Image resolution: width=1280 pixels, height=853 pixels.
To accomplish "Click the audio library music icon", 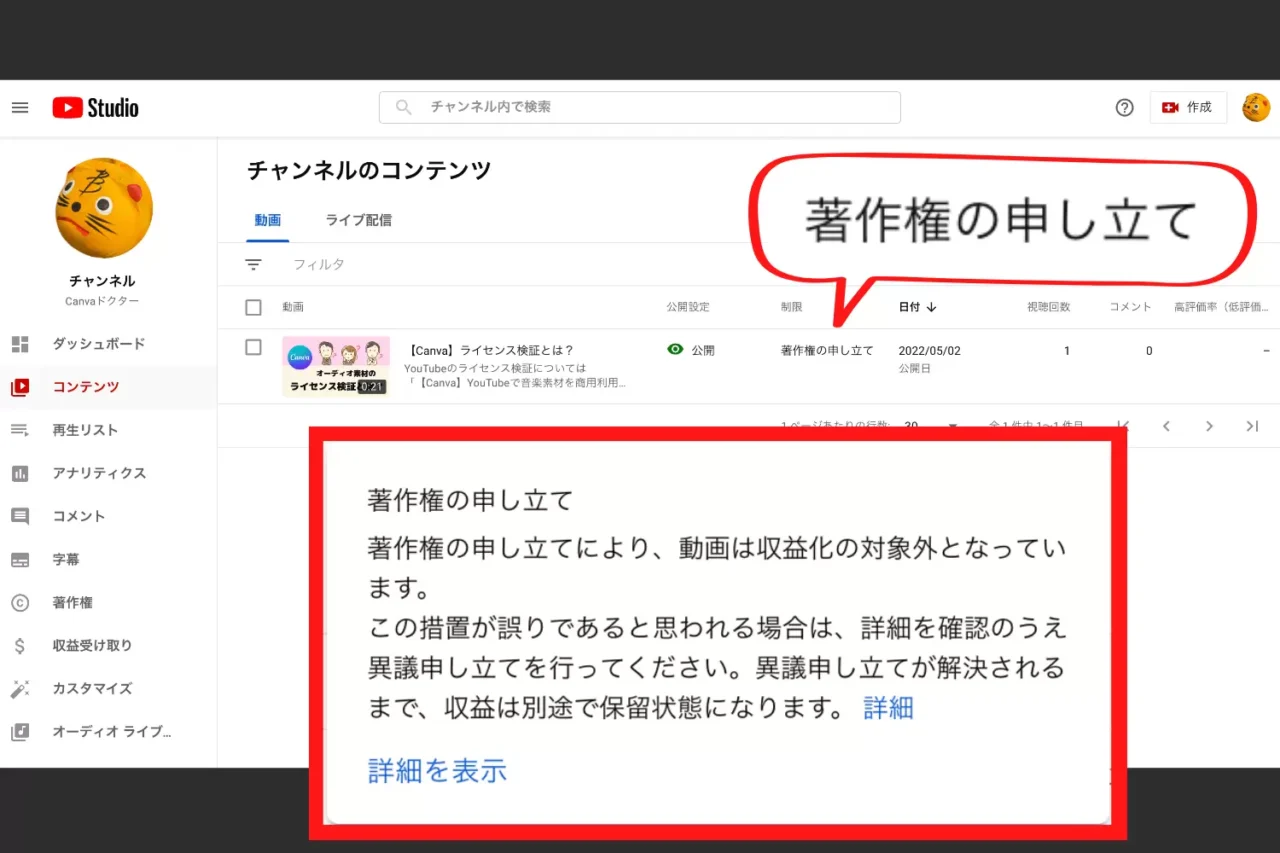I will point(20,732).
